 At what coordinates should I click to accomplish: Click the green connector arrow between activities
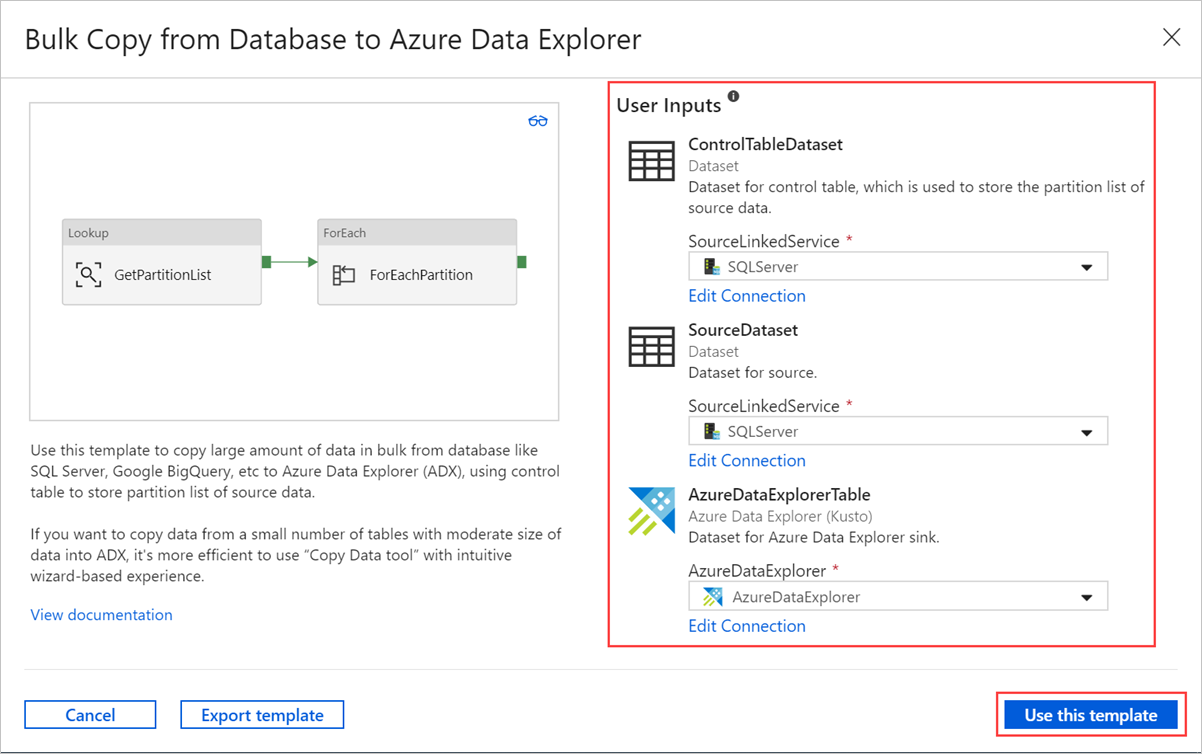(x=289, y=262)
